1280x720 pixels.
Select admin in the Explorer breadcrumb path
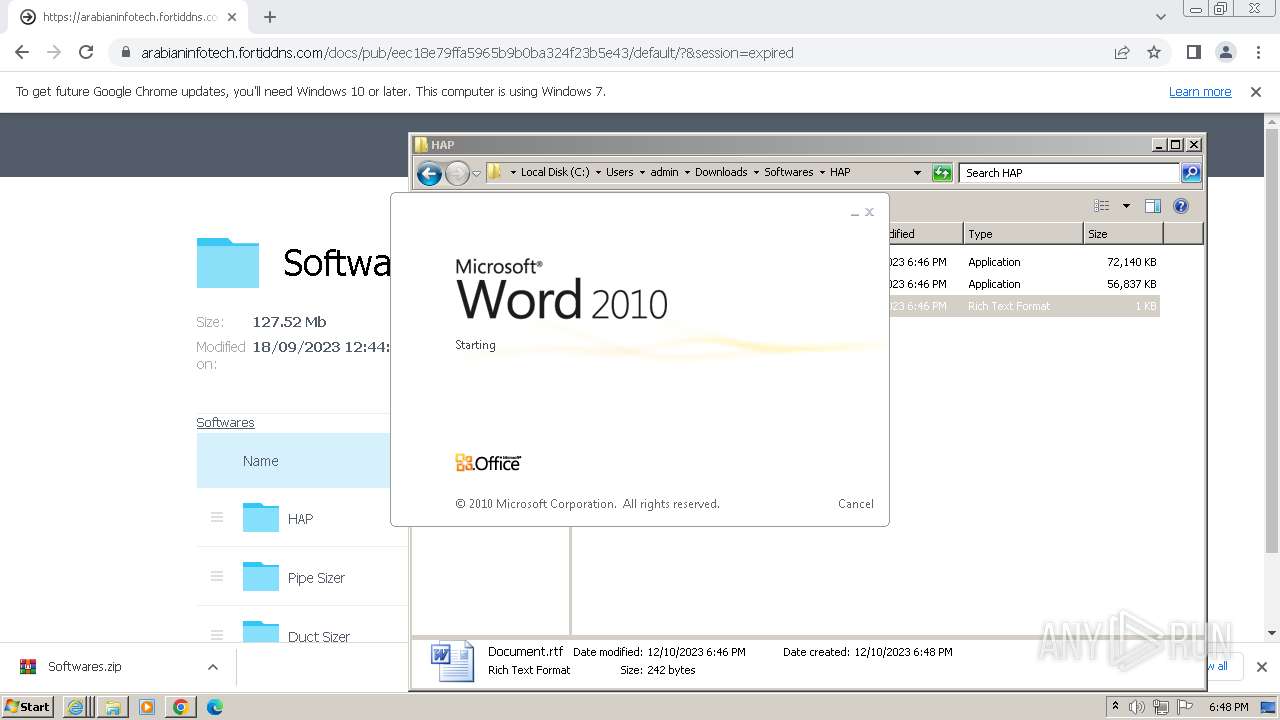[x=664, y=172]
